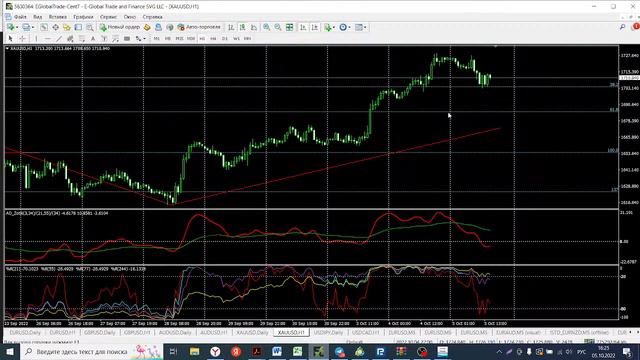This screenshot has height=360, width=640.
Task: Open the Справка menu
Action: point(152,17)
